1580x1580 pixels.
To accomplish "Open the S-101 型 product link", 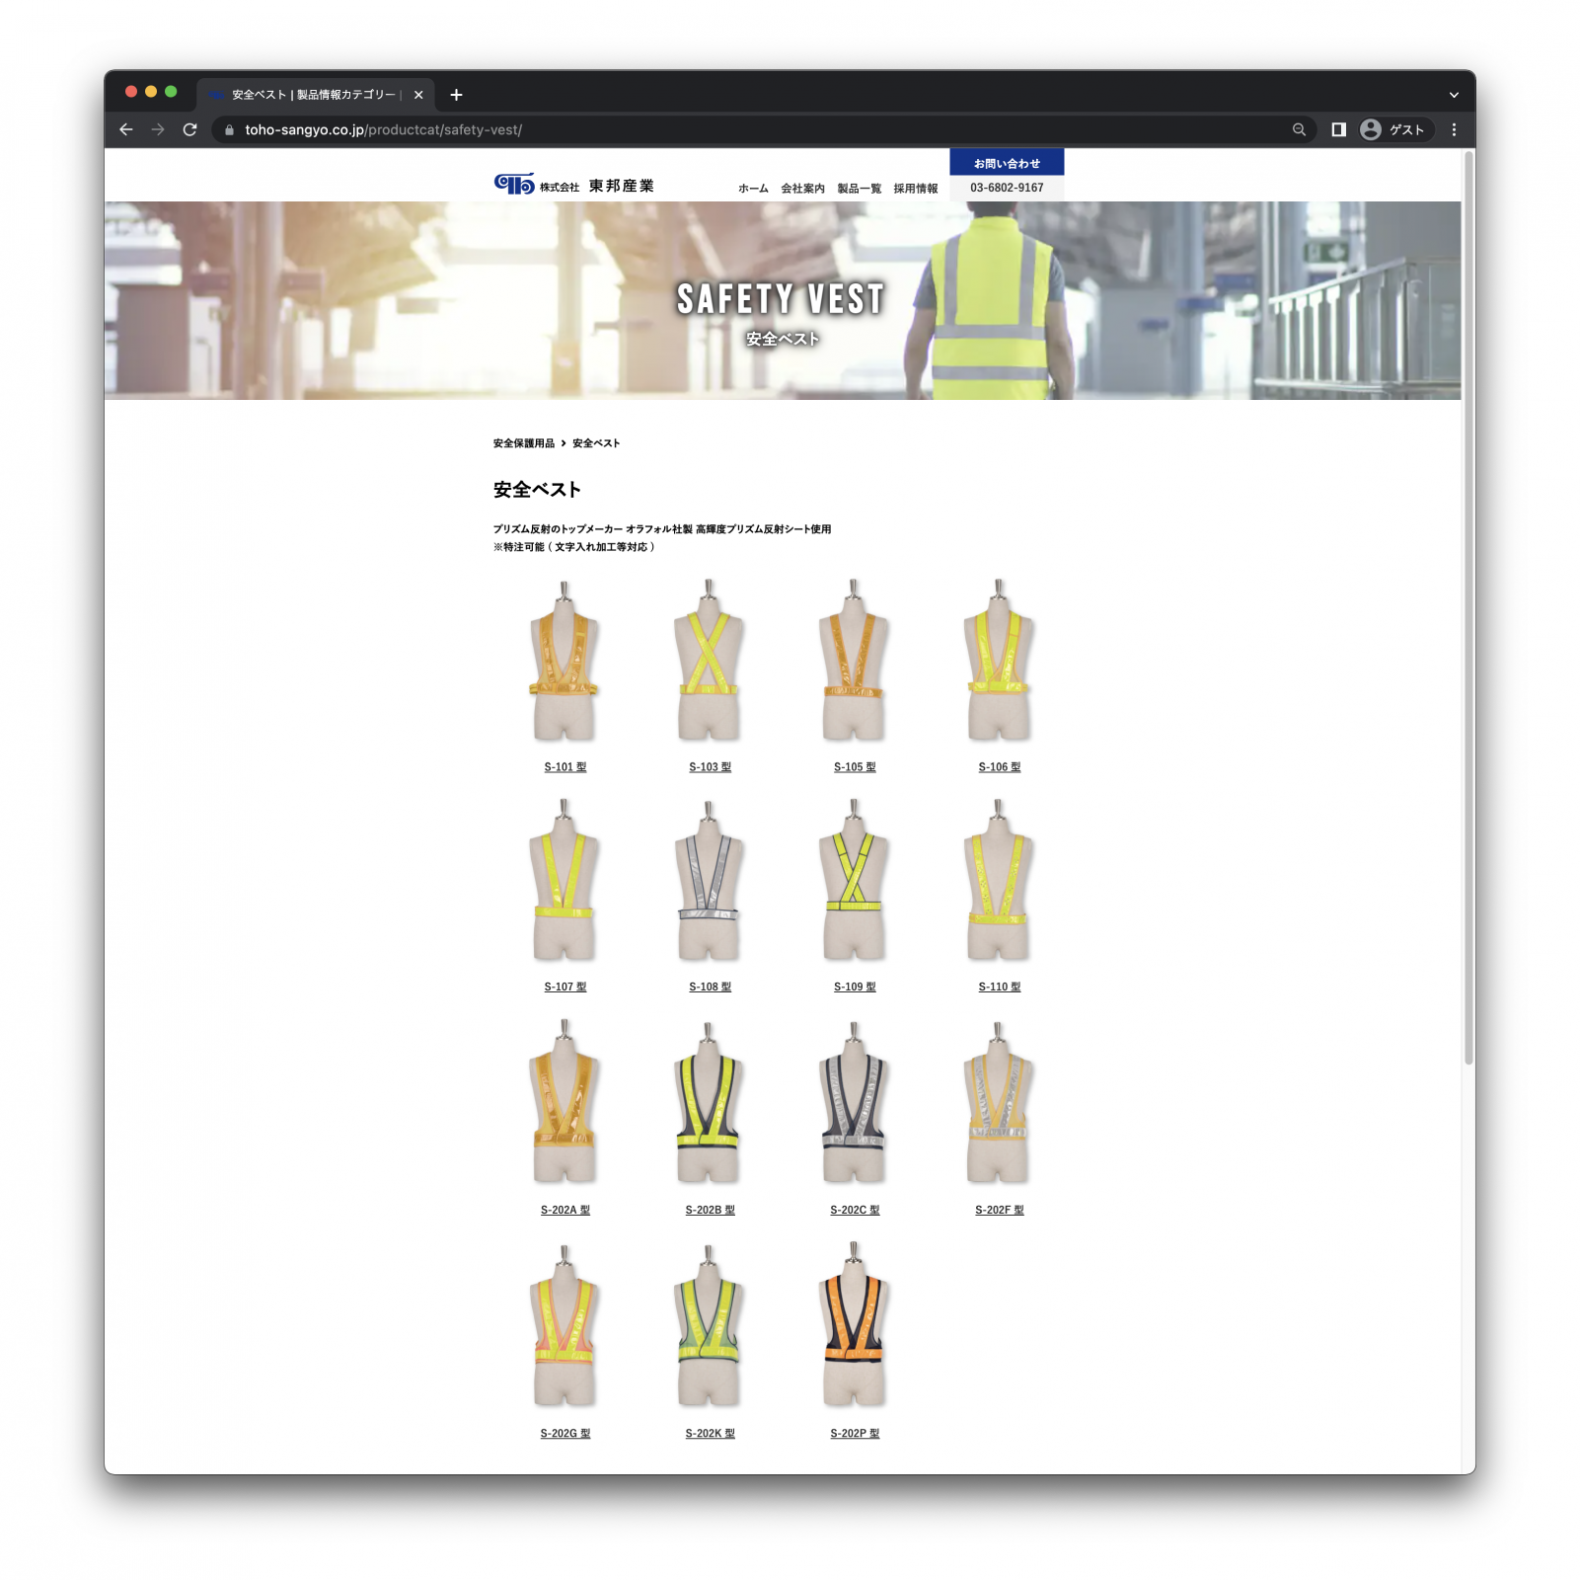I will pos(565,767).
